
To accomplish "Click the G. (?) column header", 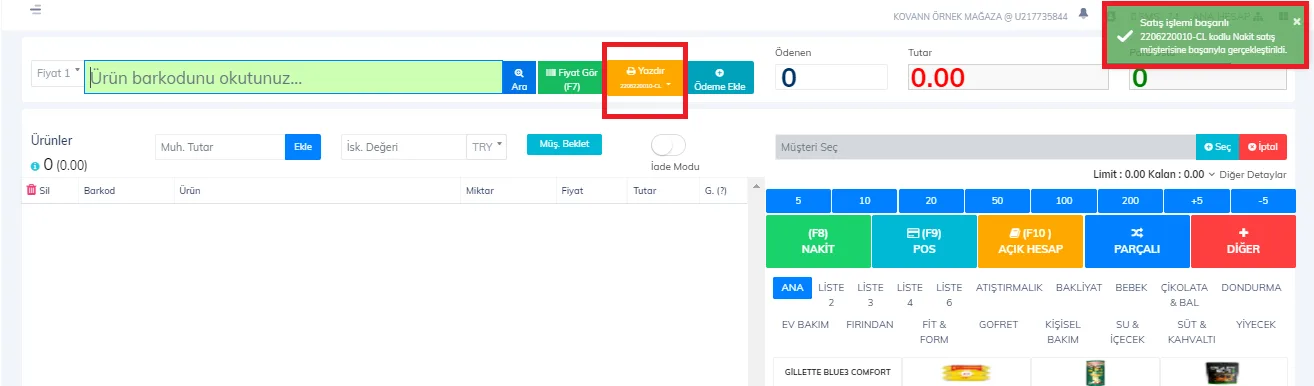I will 716,190.
